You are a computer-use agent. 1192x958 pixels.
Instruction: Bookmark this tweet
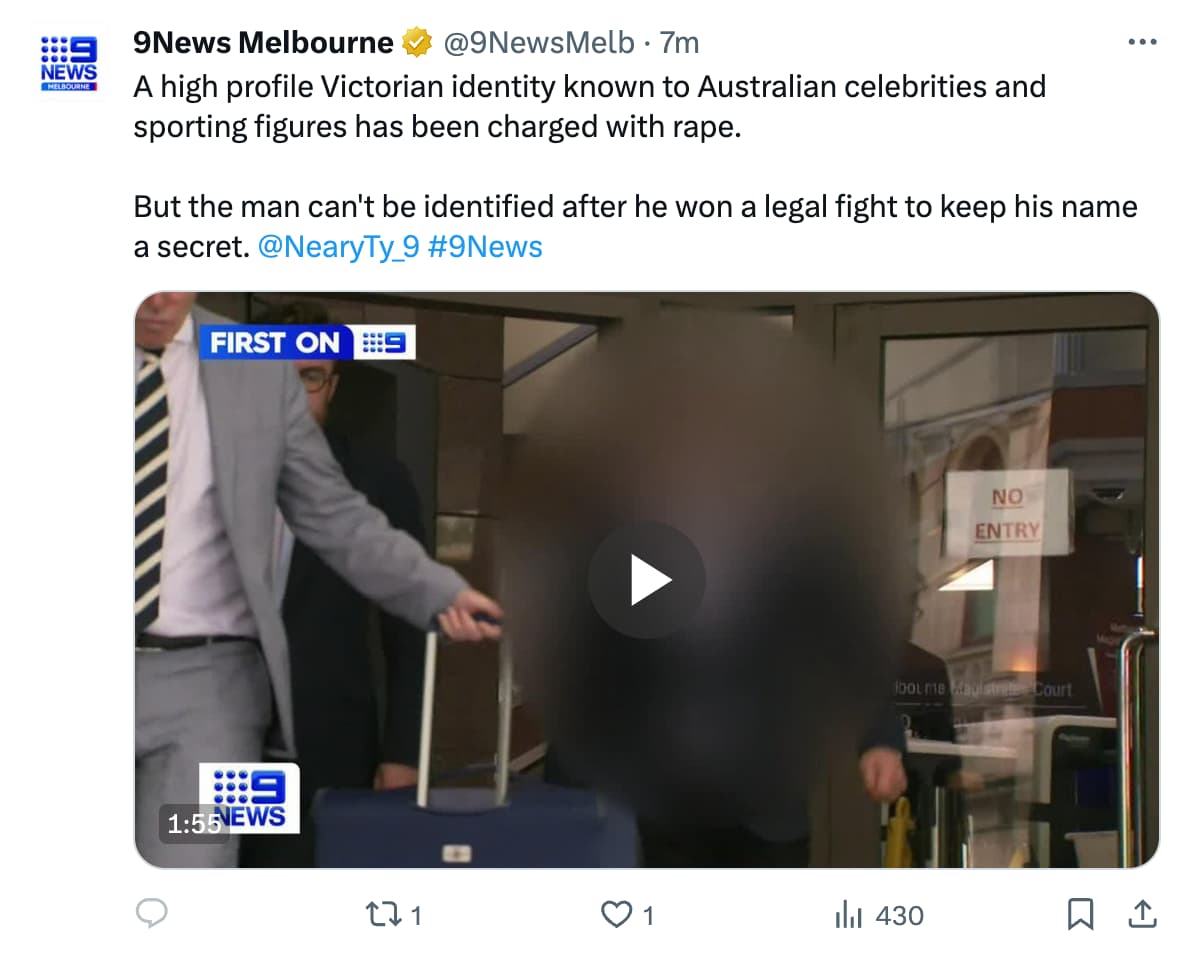click(x=1081, y=914)
